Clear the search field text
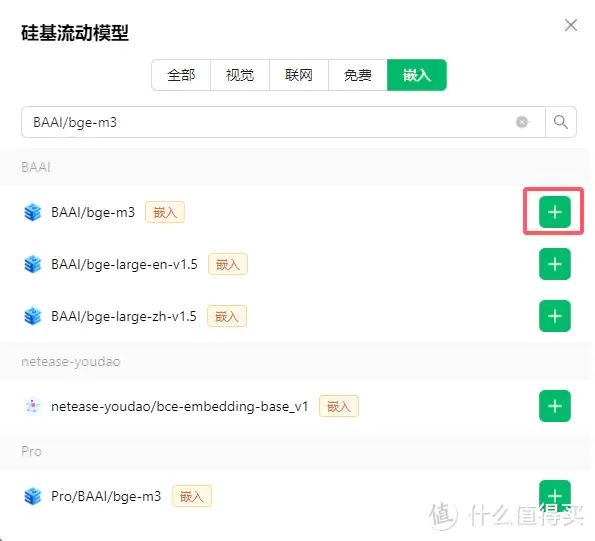 coord(522,122)
